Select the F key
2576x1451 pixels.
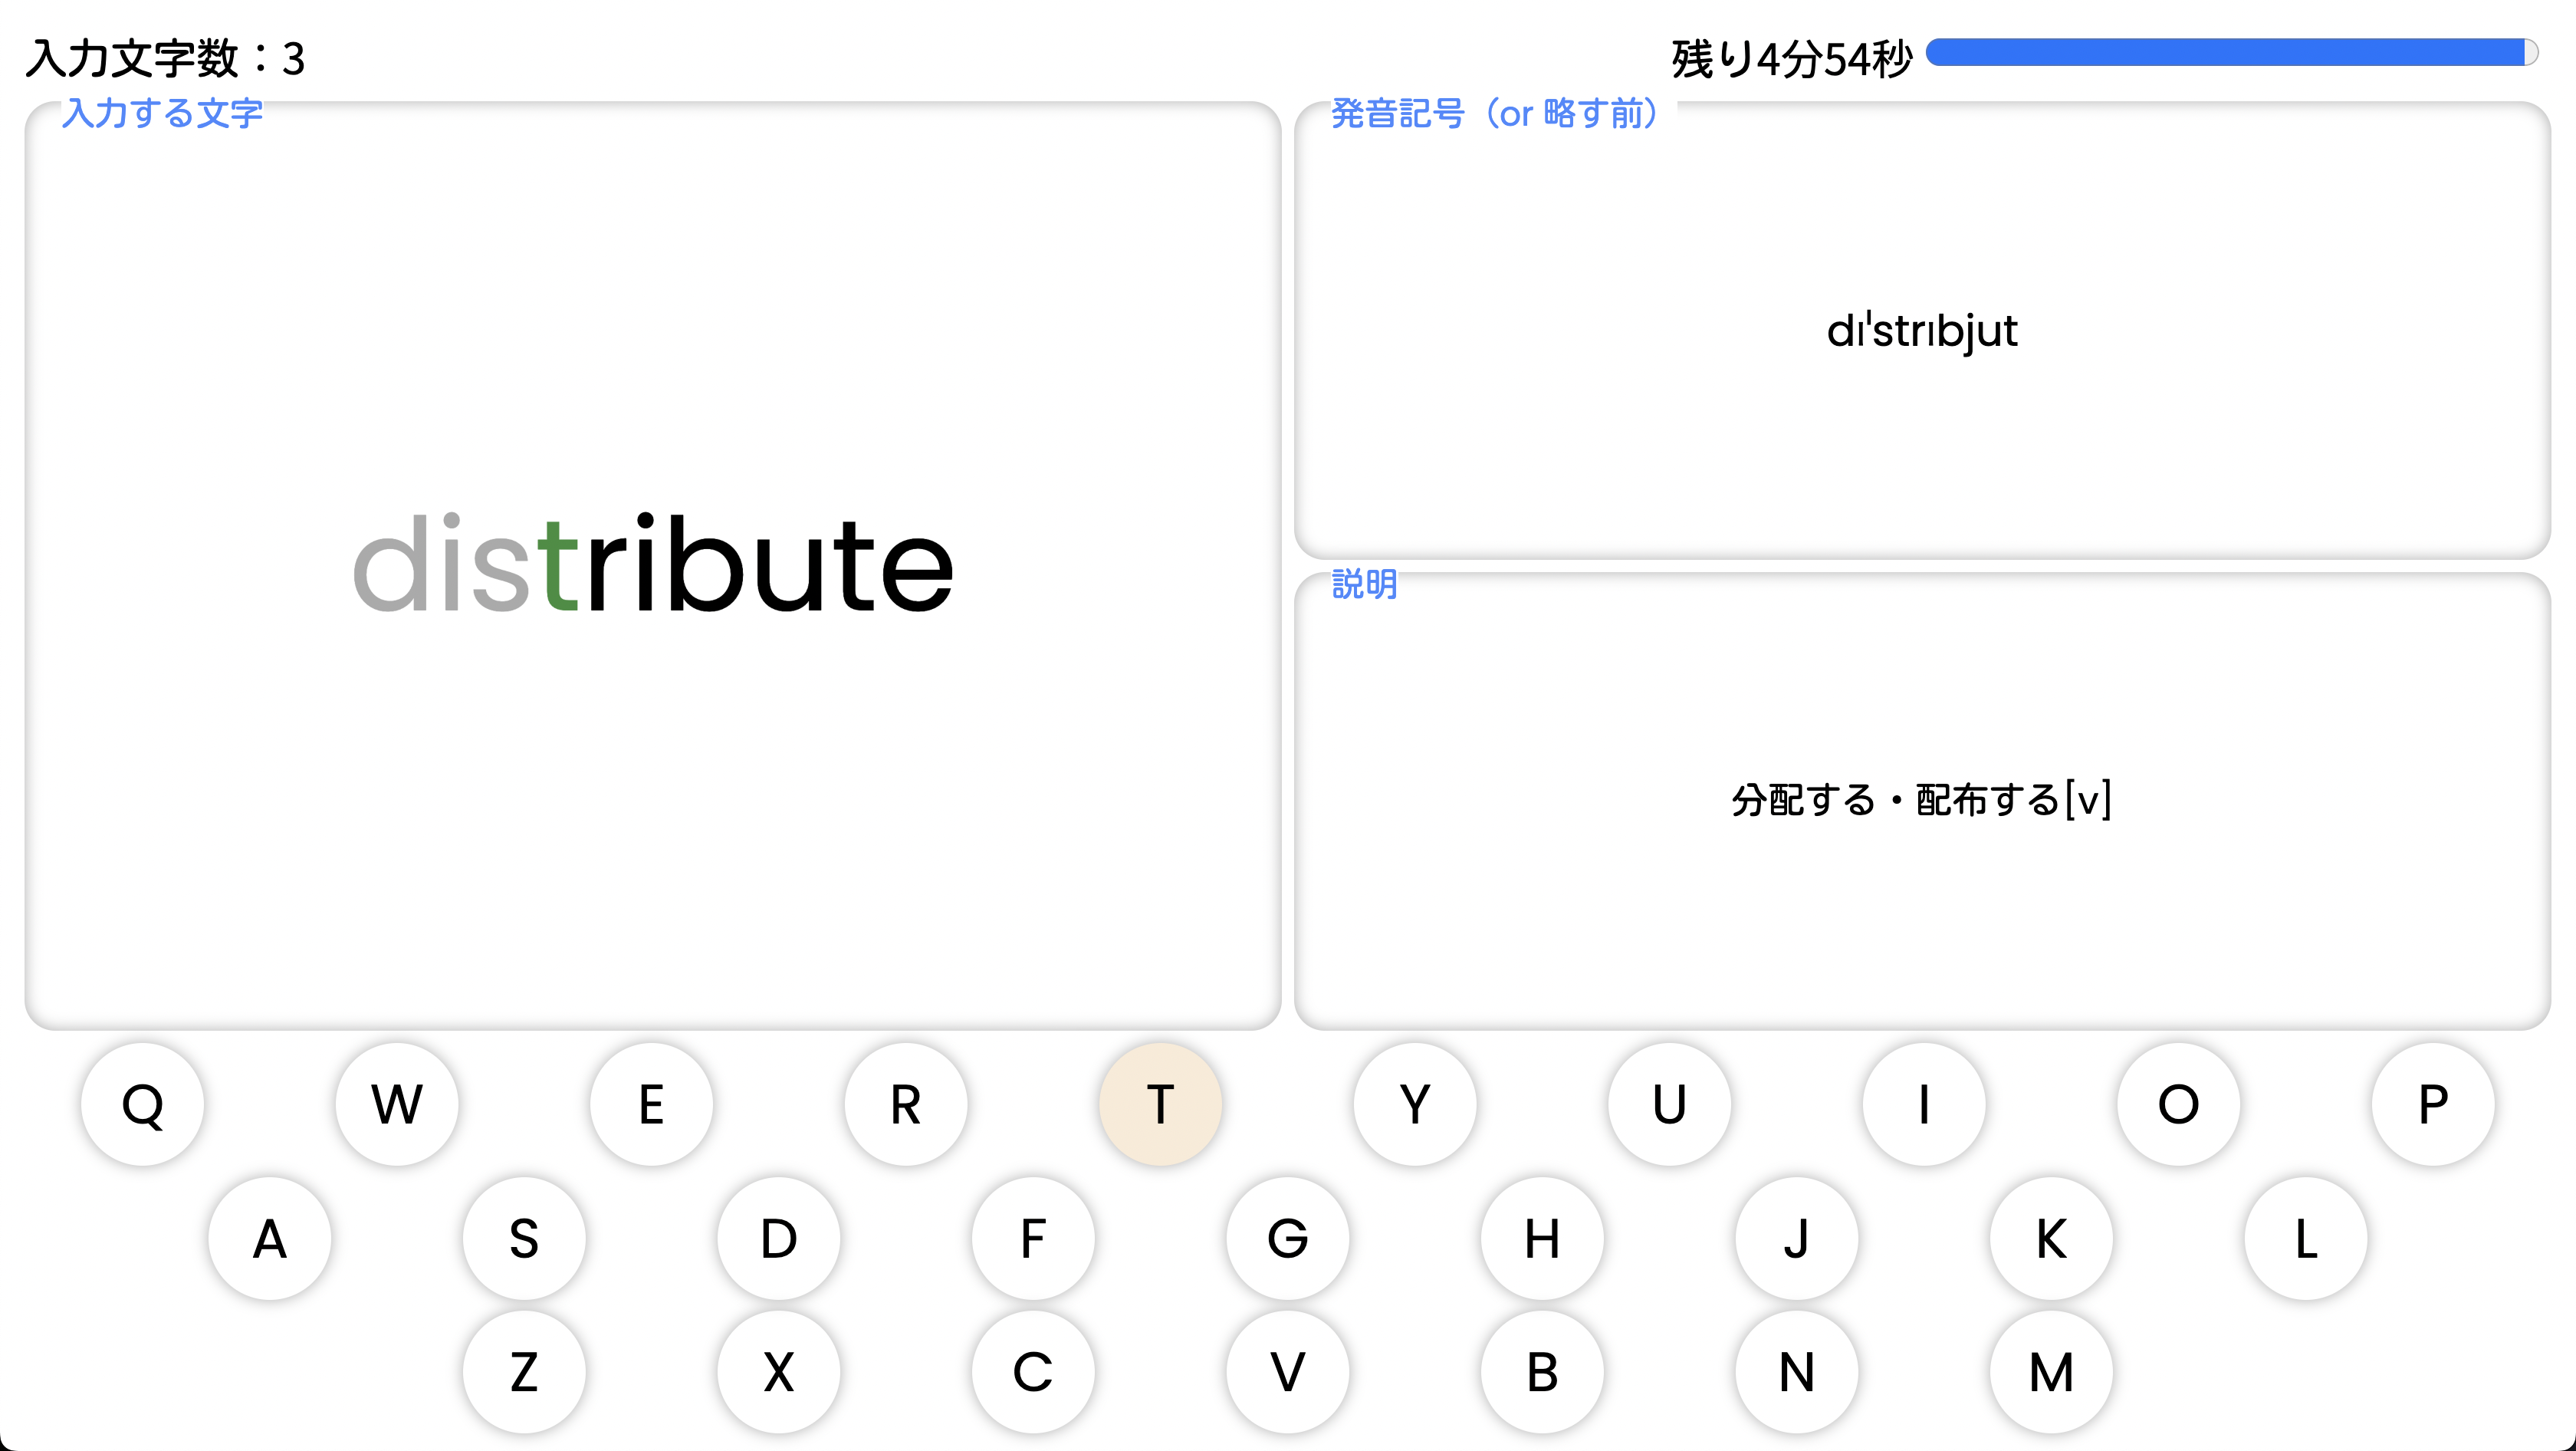(x=1033, y=1238)
